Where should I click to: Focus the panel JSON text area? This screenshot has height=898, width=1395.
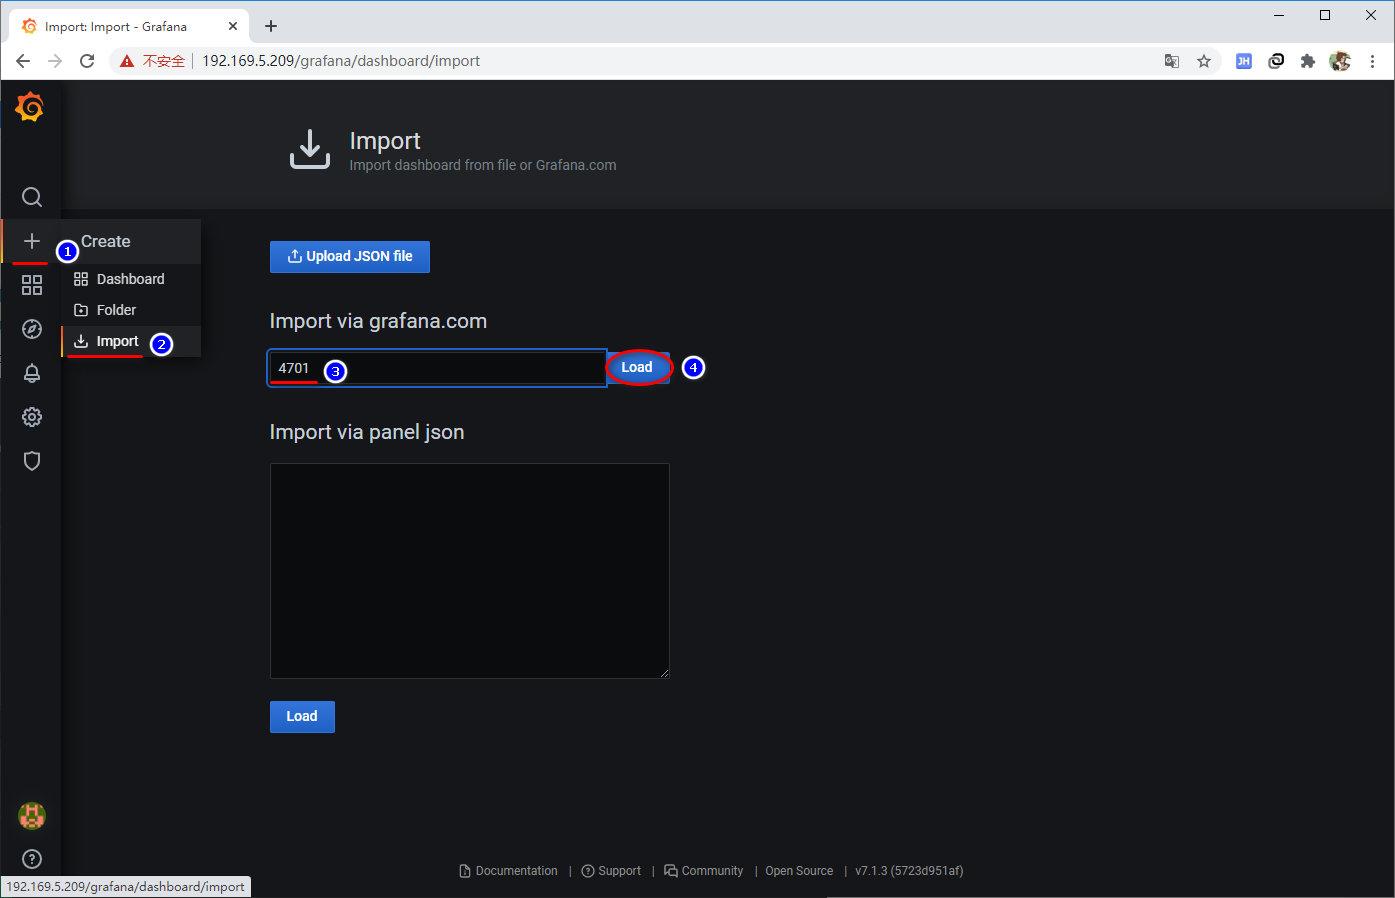tap(469, 571)
